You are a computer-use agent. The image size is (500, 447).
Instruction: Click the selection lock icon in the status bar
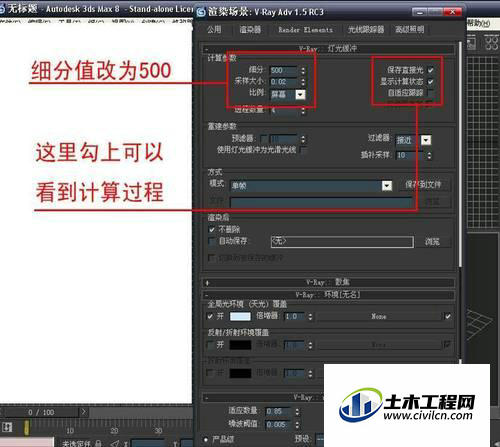[98, 443]
